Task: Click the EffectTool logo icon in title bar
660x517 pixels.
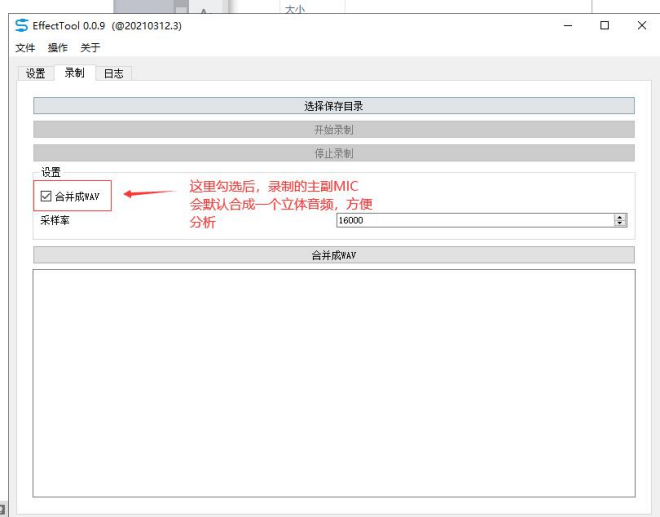Action: [x=21, y=26]
